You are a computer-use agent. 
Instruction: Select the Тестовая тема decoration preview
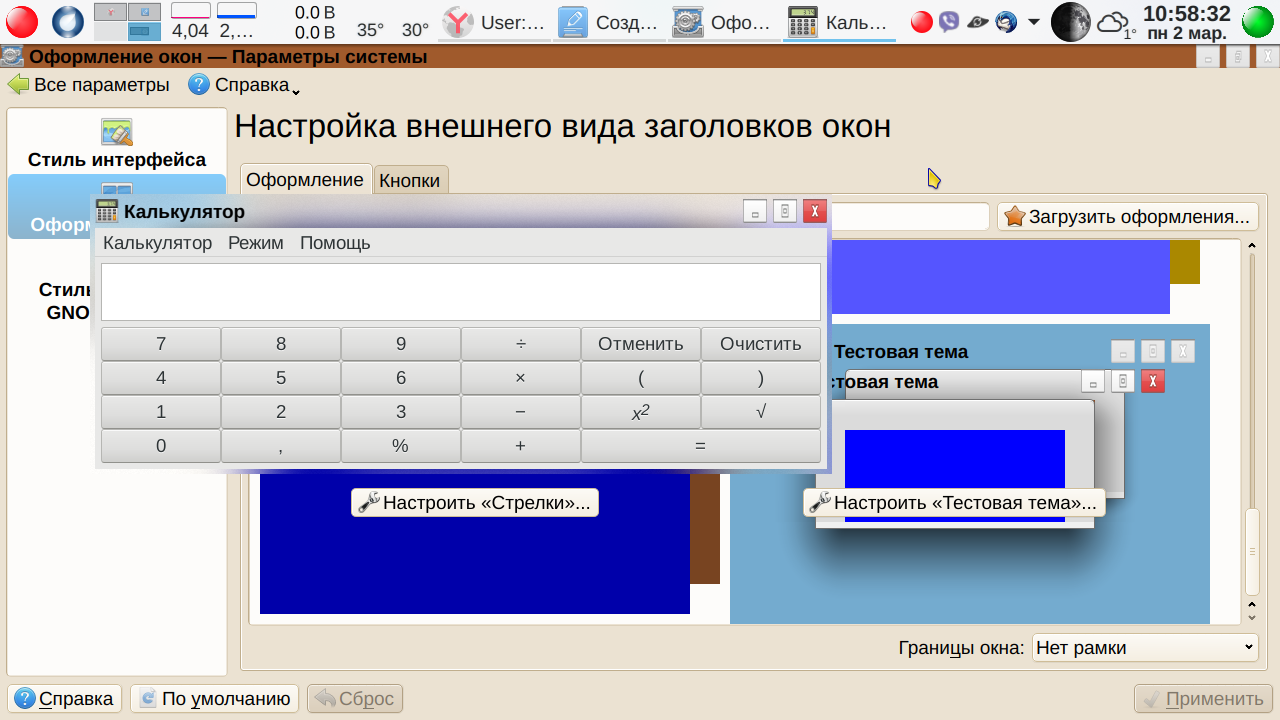970,474
